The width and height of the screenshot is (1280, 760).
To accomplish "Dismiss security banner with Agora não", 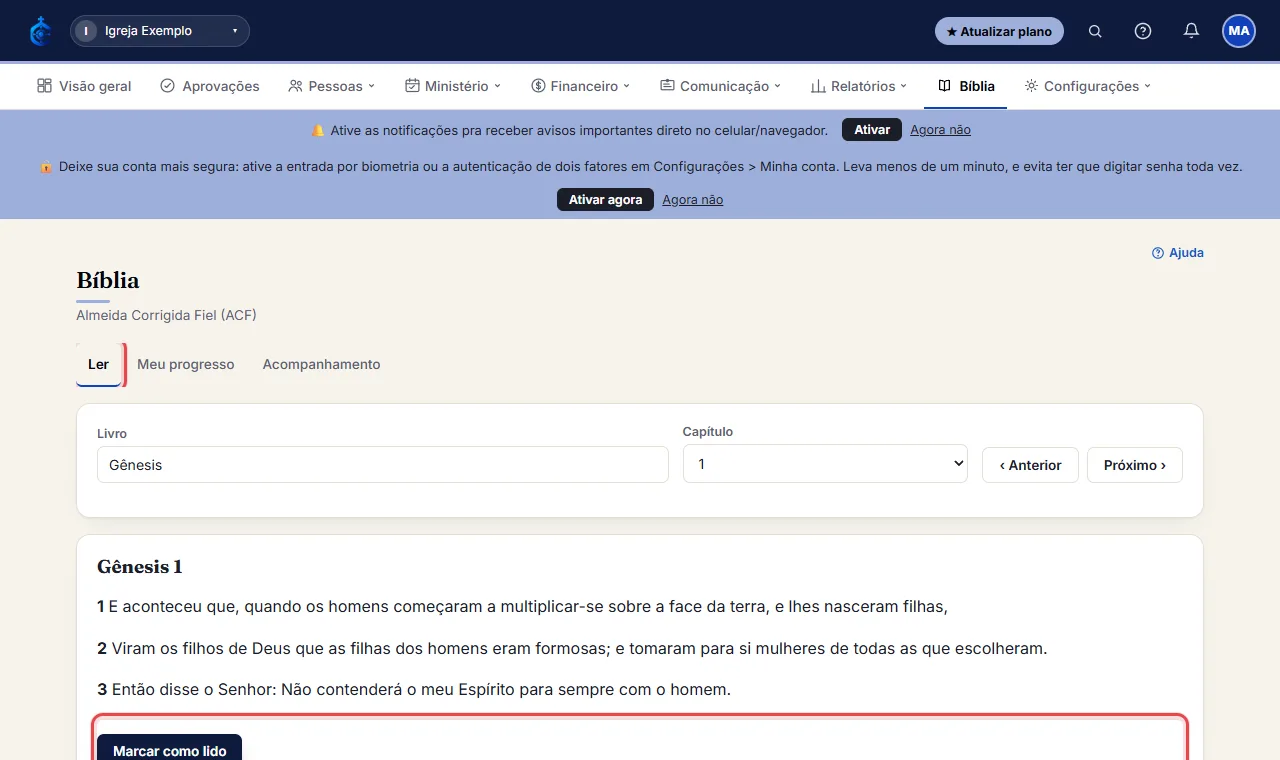I will (x=692, y=200).
